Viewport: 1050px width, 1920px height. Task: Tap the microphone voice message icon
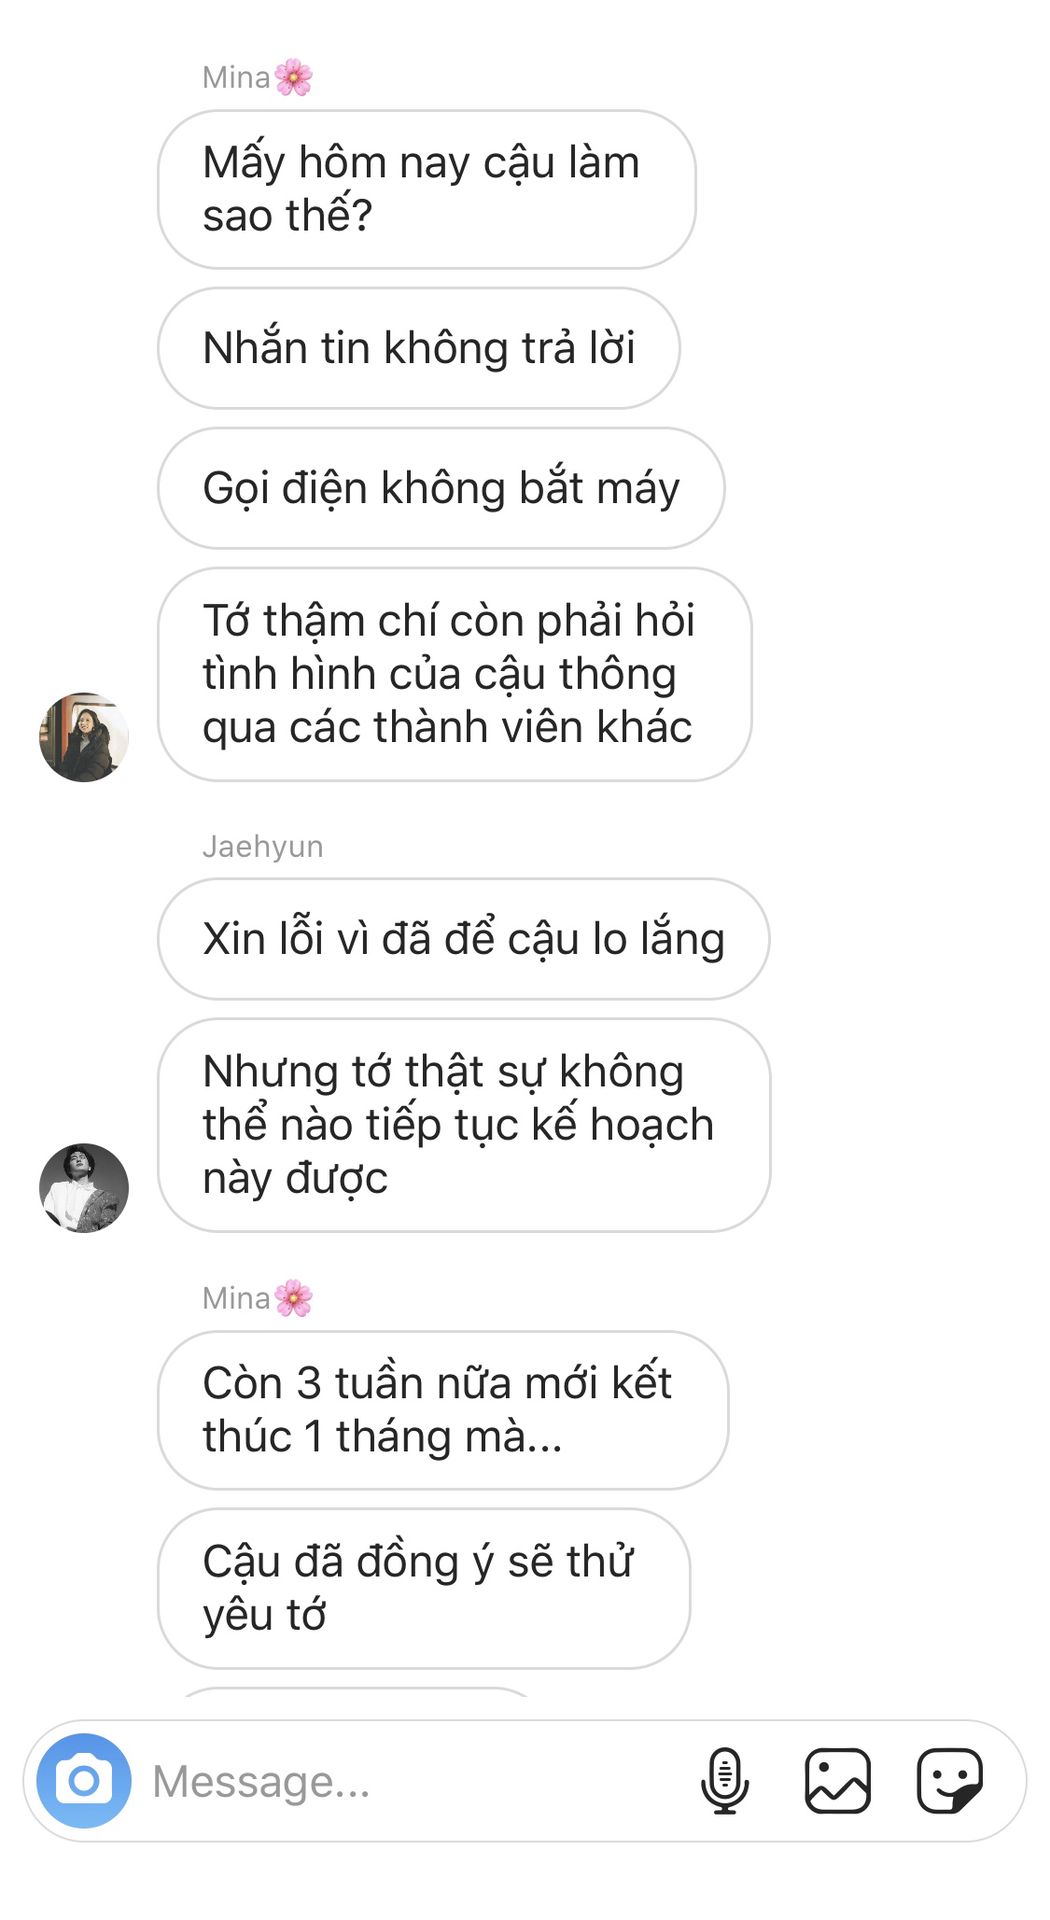pyautogui.click(x=725, y=1781)
